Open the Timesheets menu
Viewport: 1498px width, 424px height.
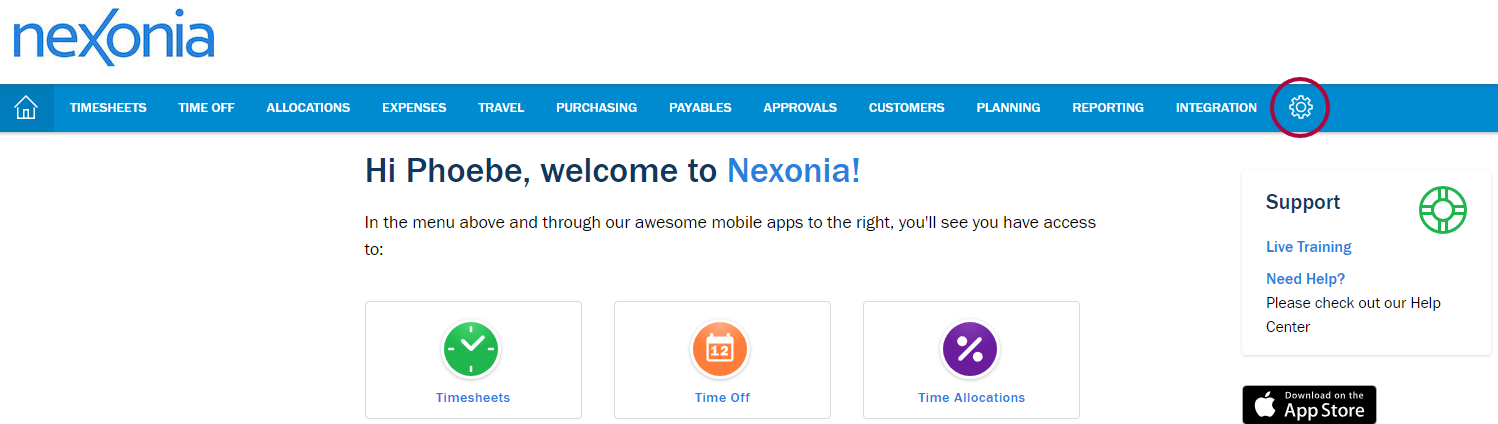click(x=108, y=108)
